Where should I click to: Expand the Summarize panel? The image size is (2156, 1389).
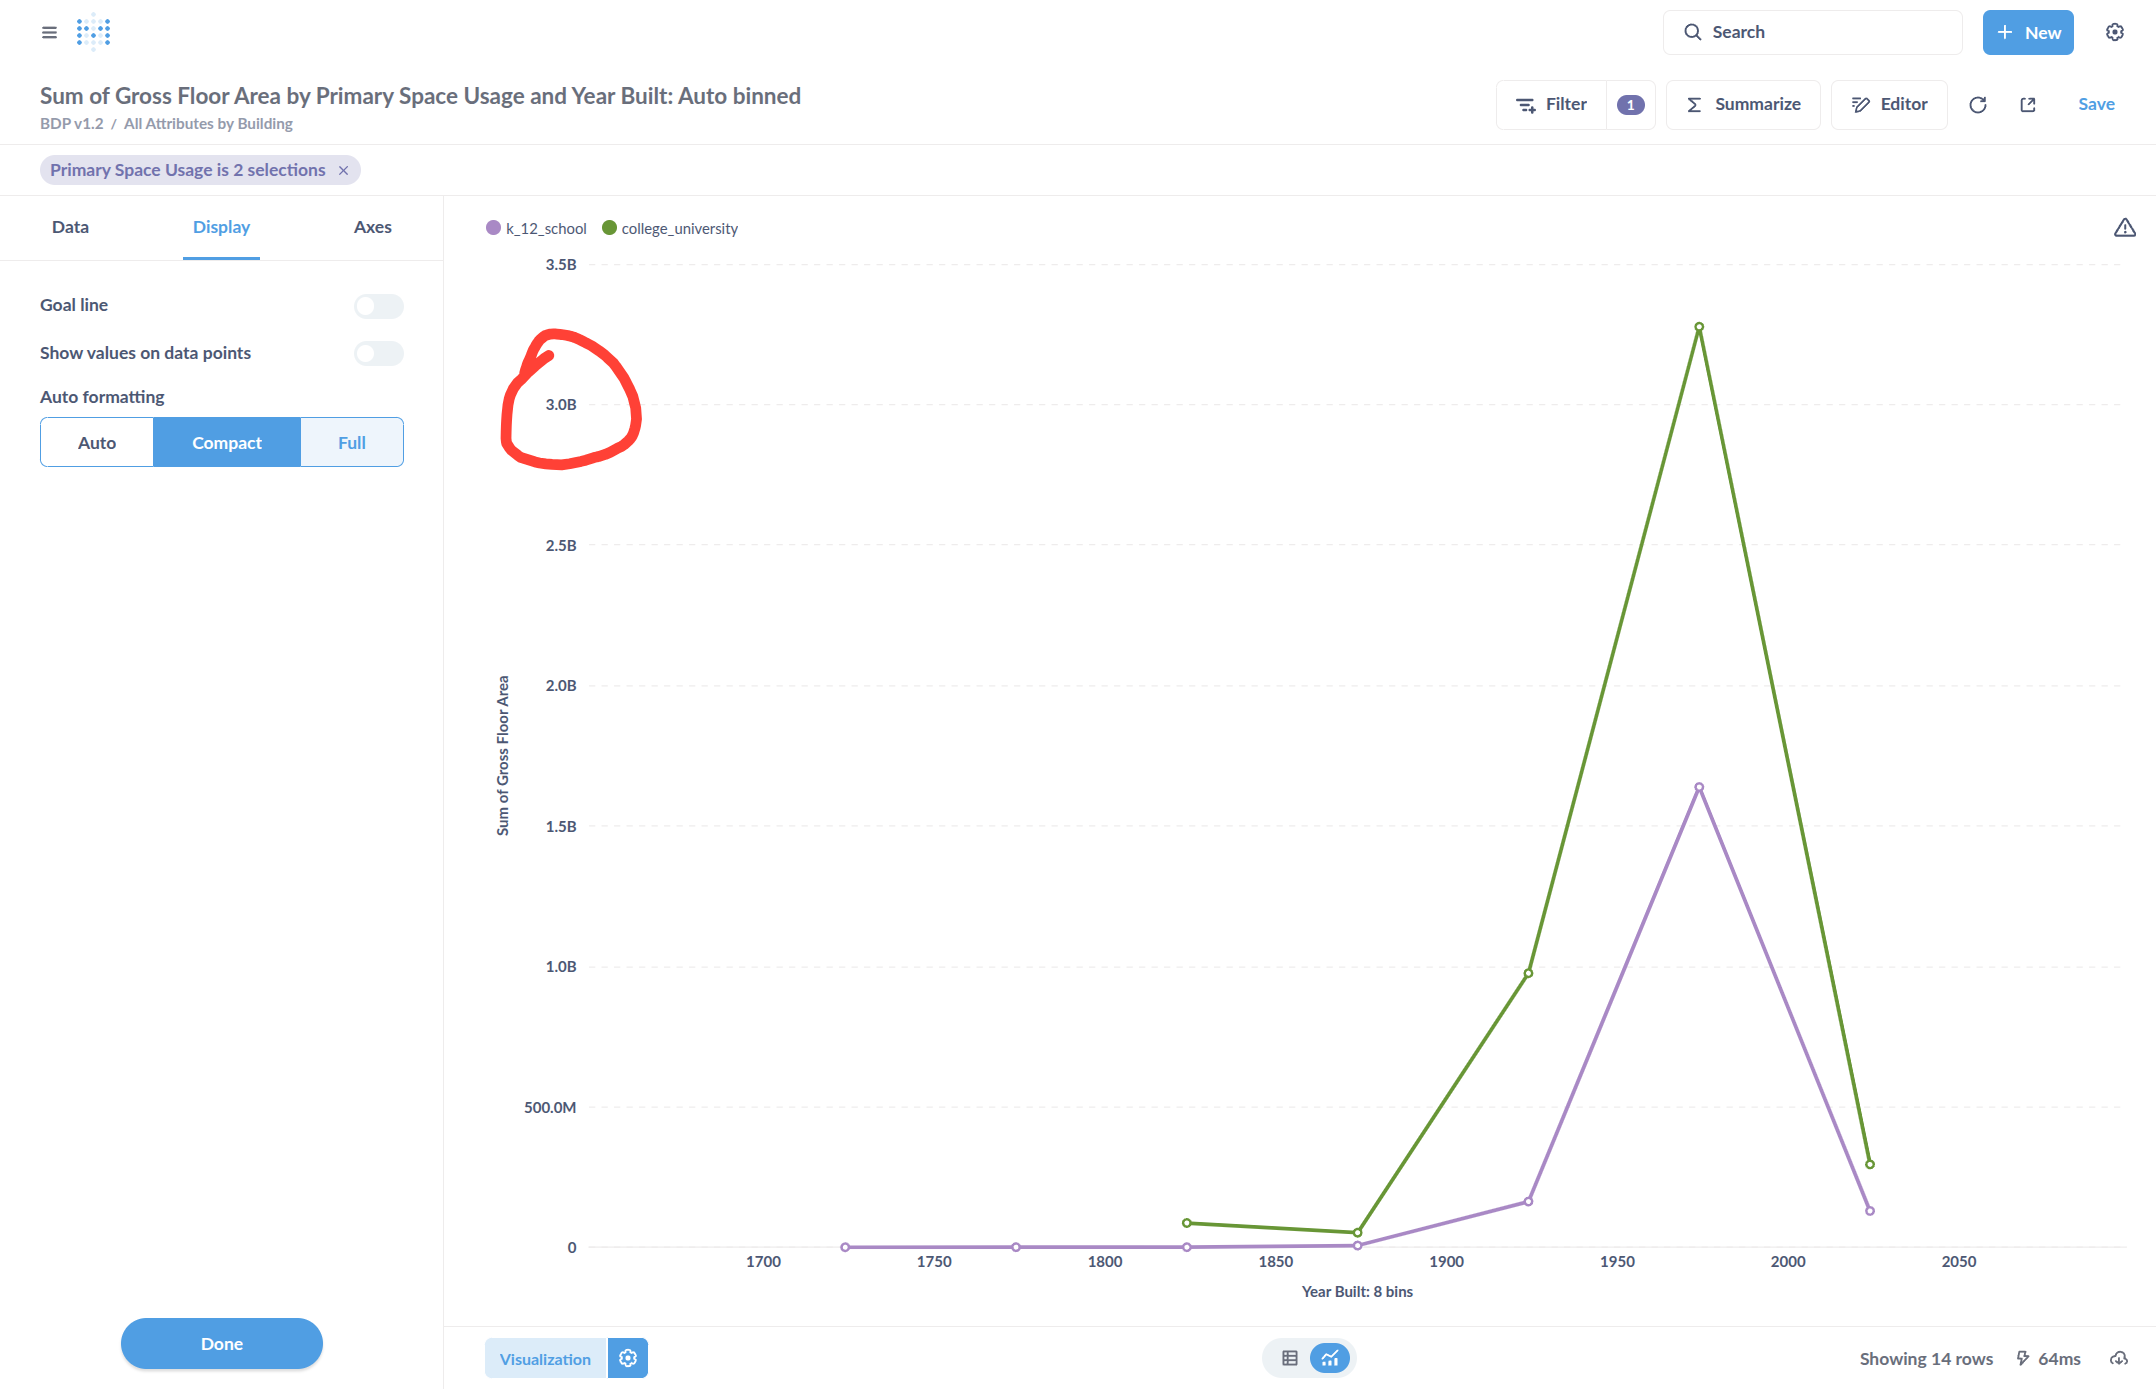point(1743,105)
